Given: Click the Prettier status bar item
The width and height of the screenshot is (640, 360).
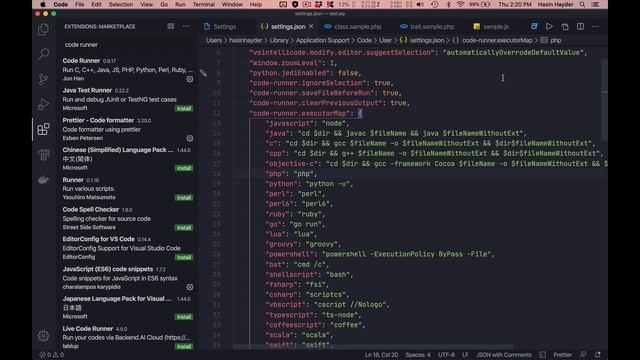Looking at the screenshot, I should [x=562, y=355].
